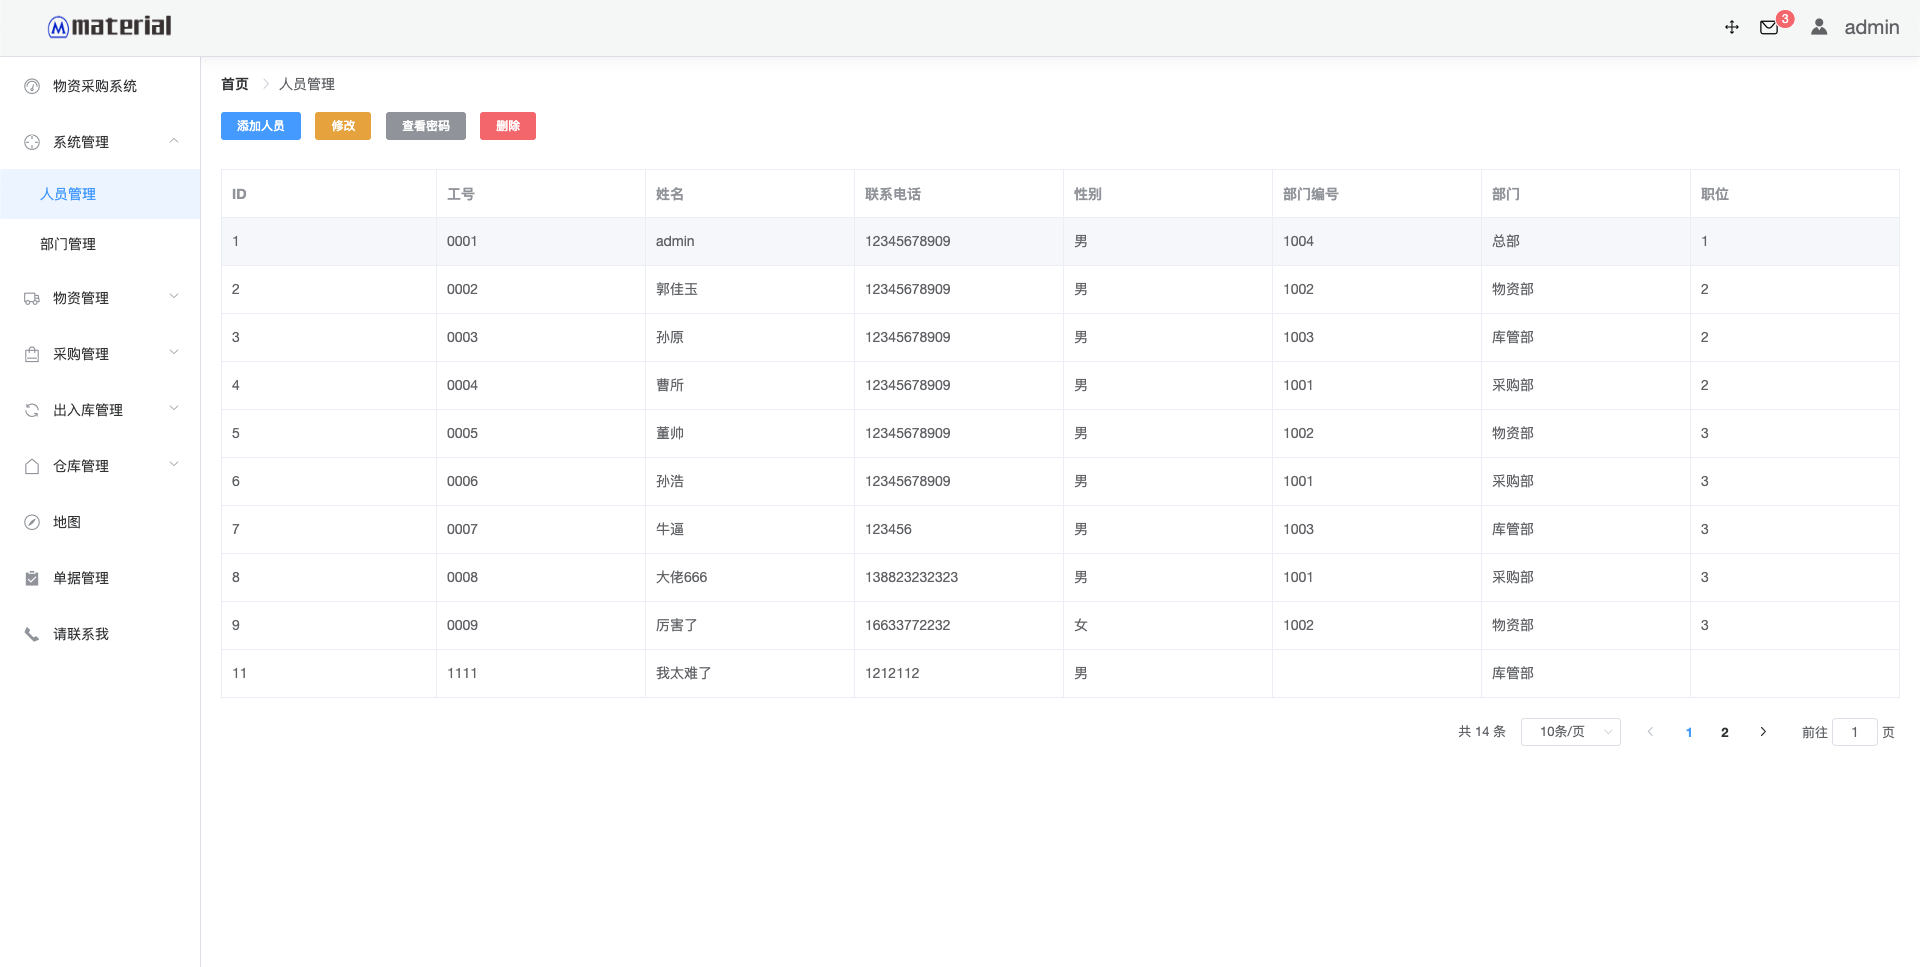
Task: Expand the 采购管理 submenu arrow
Action: [174, 353]
